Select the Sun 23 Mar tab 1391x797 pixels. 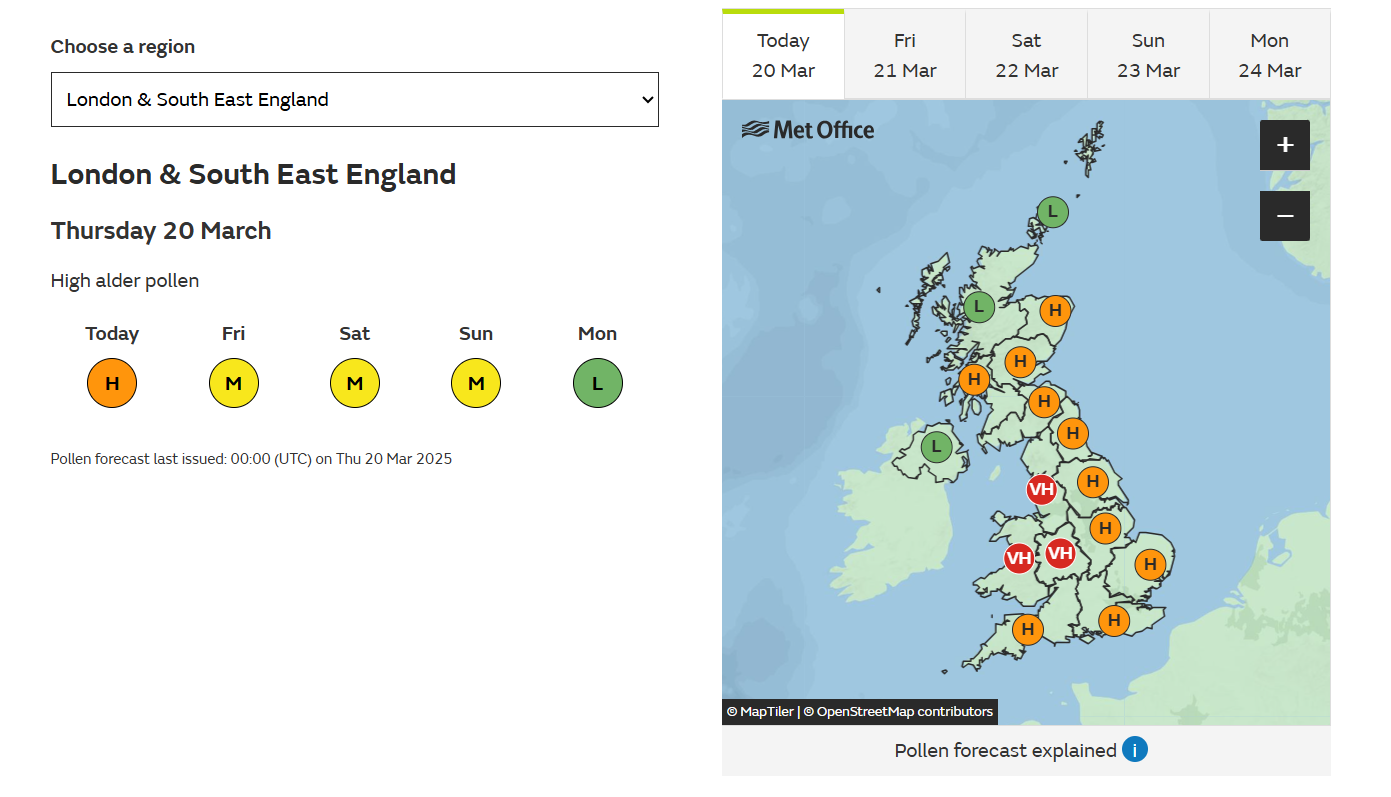pos(1148,55)
